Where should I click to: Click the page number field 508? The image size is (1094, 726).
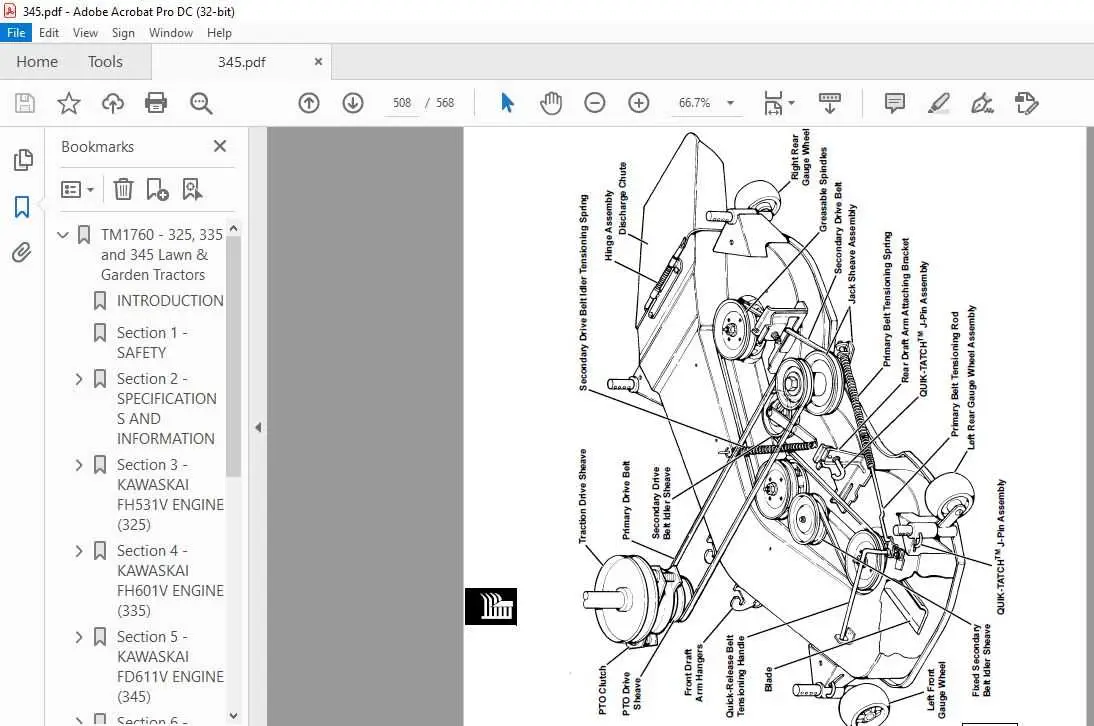402,103
